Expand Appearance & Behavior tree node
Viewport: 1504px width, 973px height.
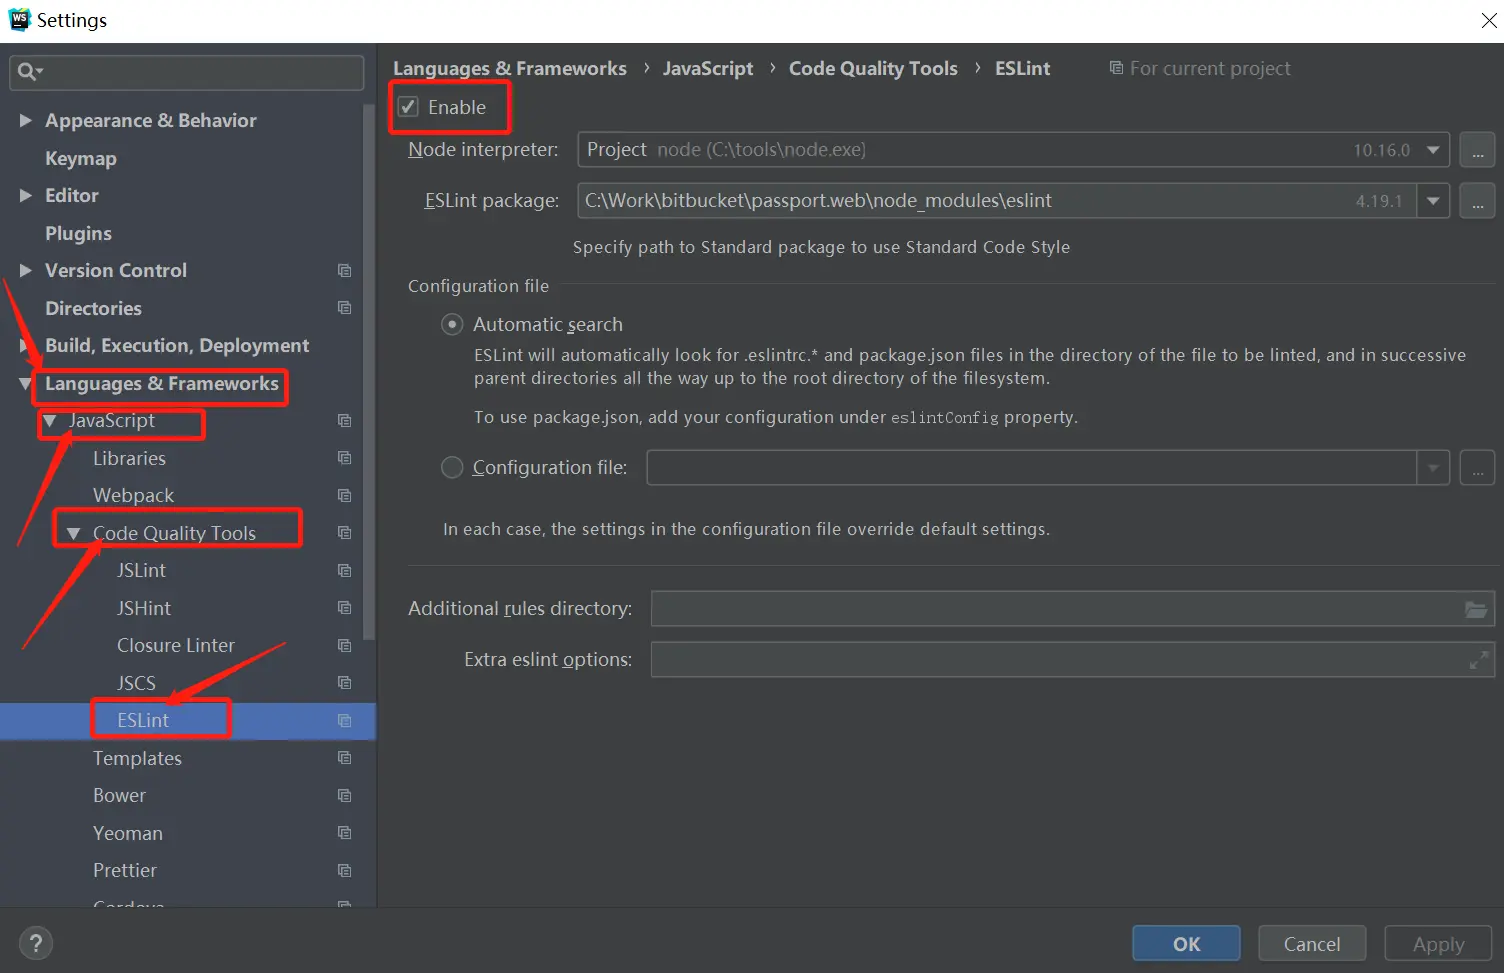pos(26,120)
